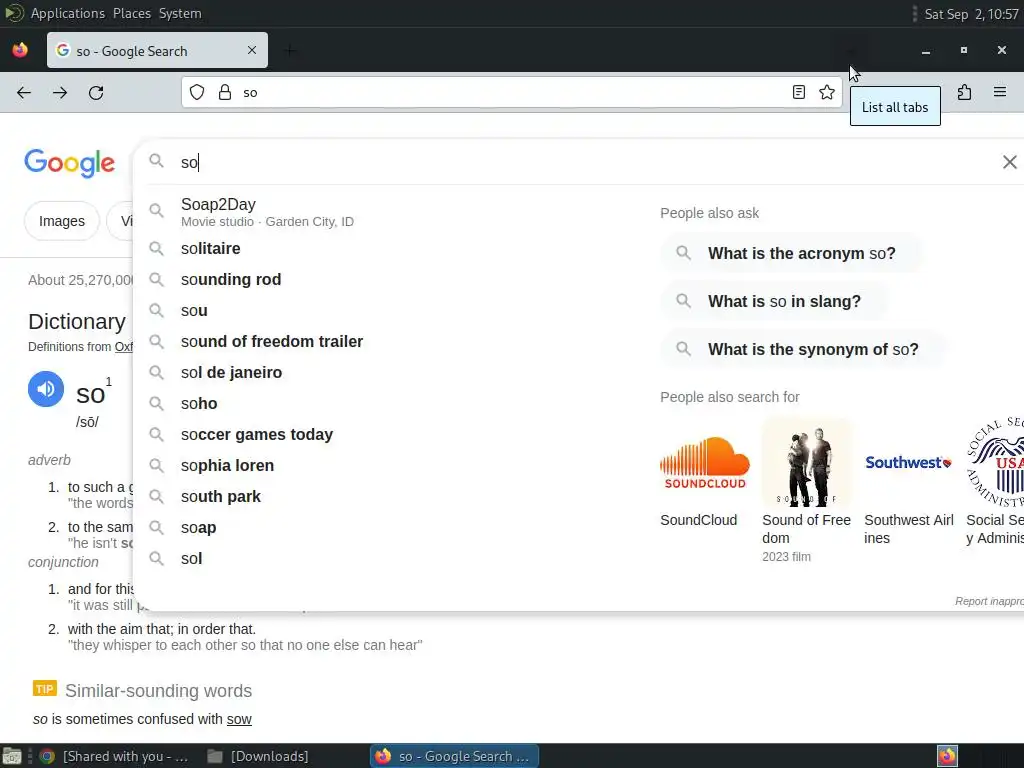The width and height of the screenshot is (1024, 768).
Task: Select 'What is the synonym of so?'
Action: 803,349
